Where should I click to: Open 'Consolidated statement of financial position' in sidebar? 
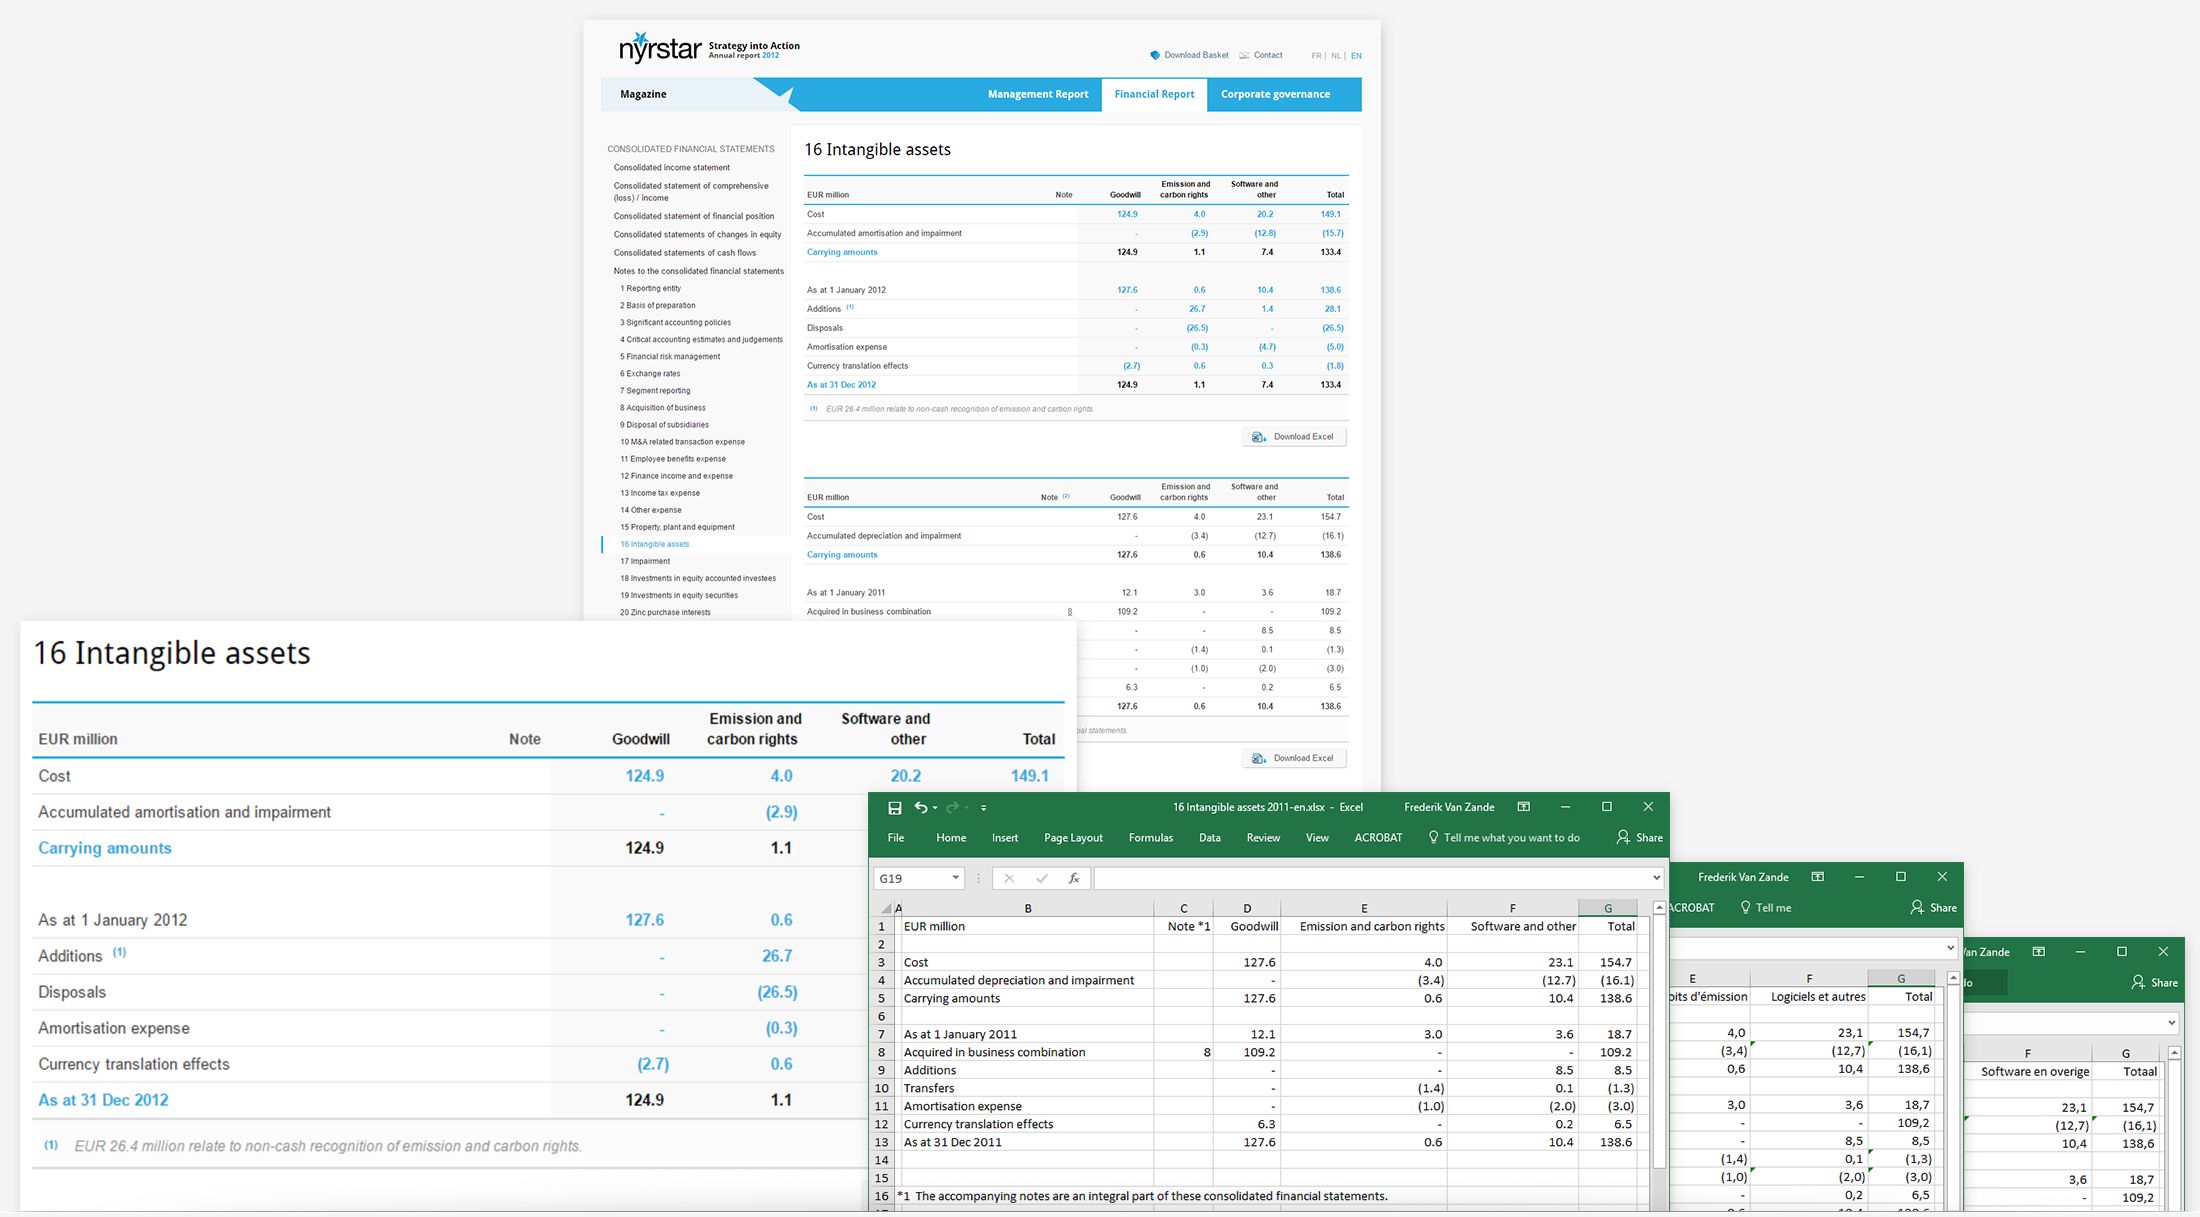tap(693, 216)
